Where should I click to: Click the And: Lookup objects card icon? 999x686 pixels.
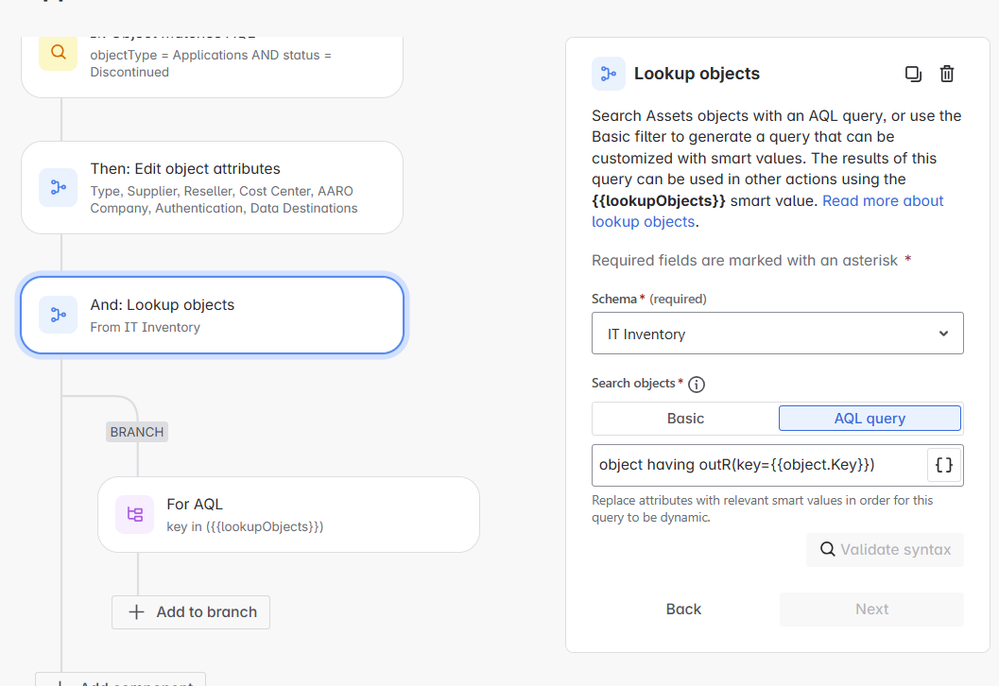(58, 315)
